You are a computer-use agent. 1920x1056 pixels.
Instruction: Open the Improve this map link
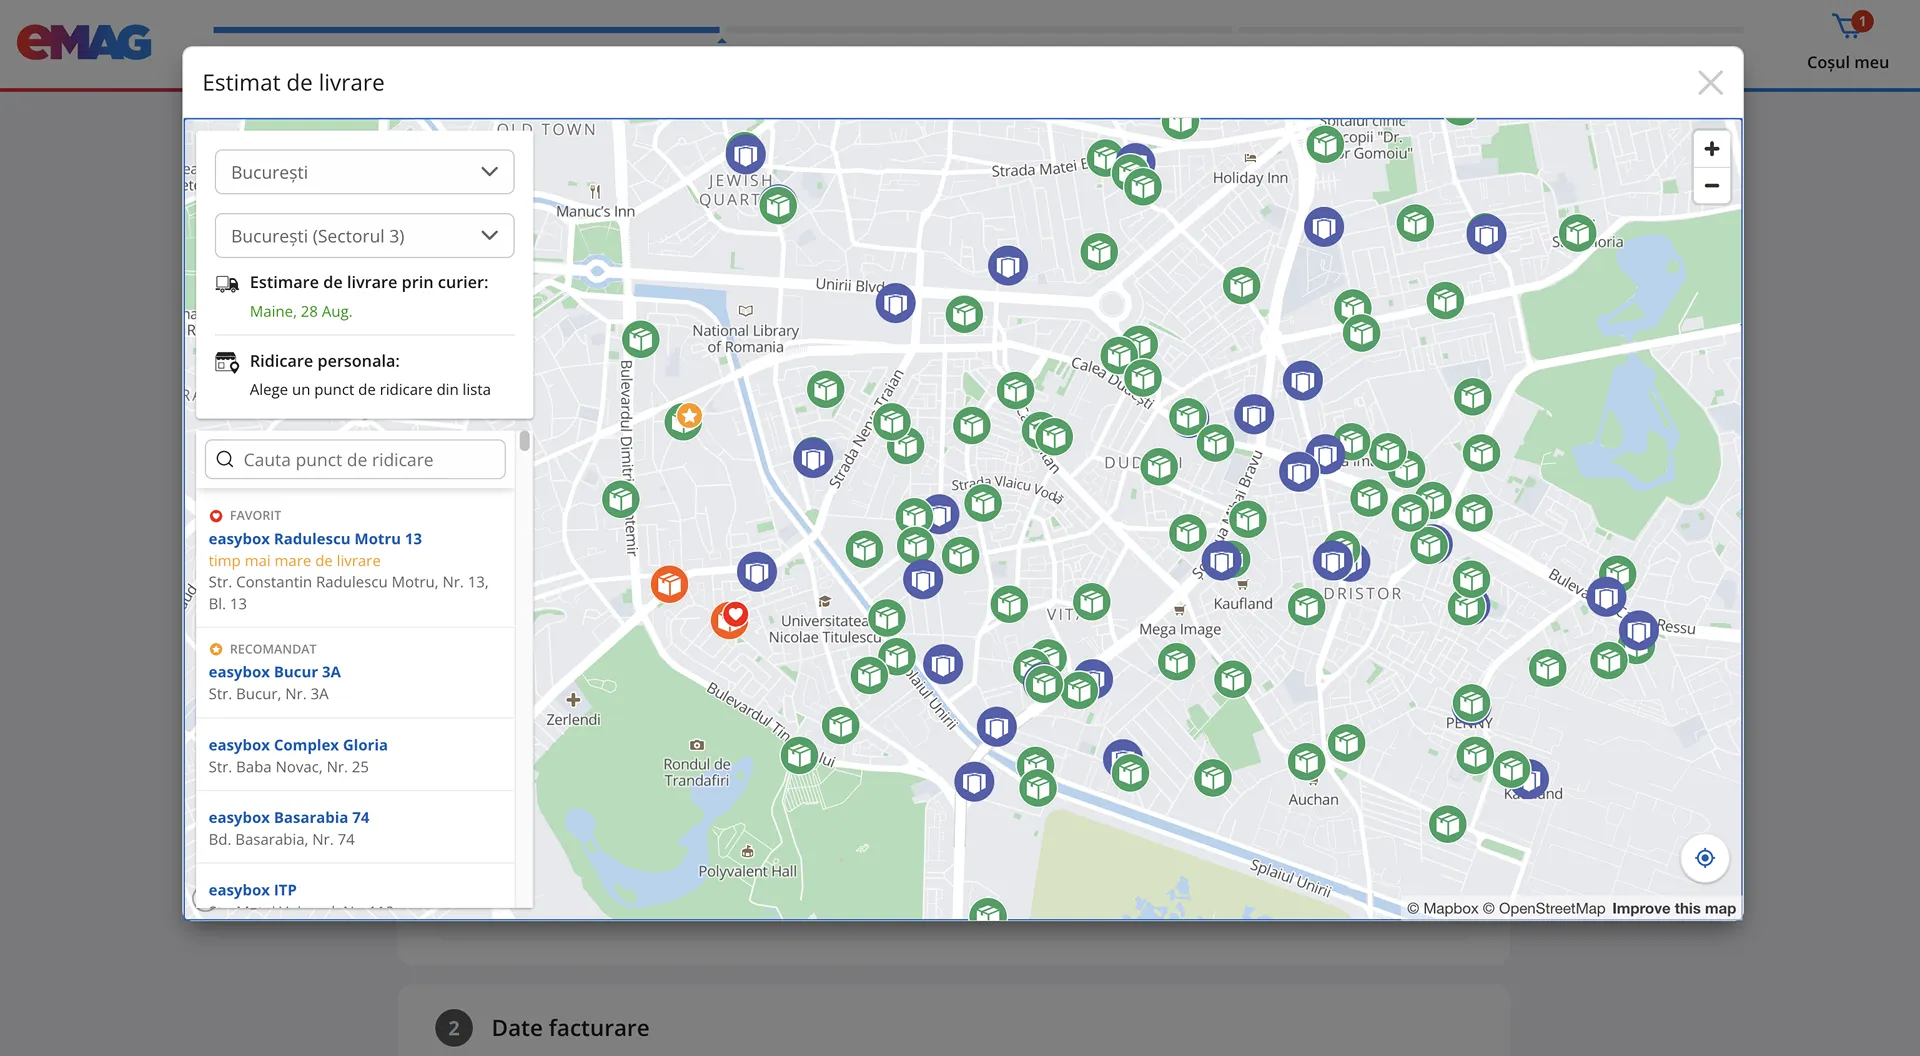coord(1674,908)
